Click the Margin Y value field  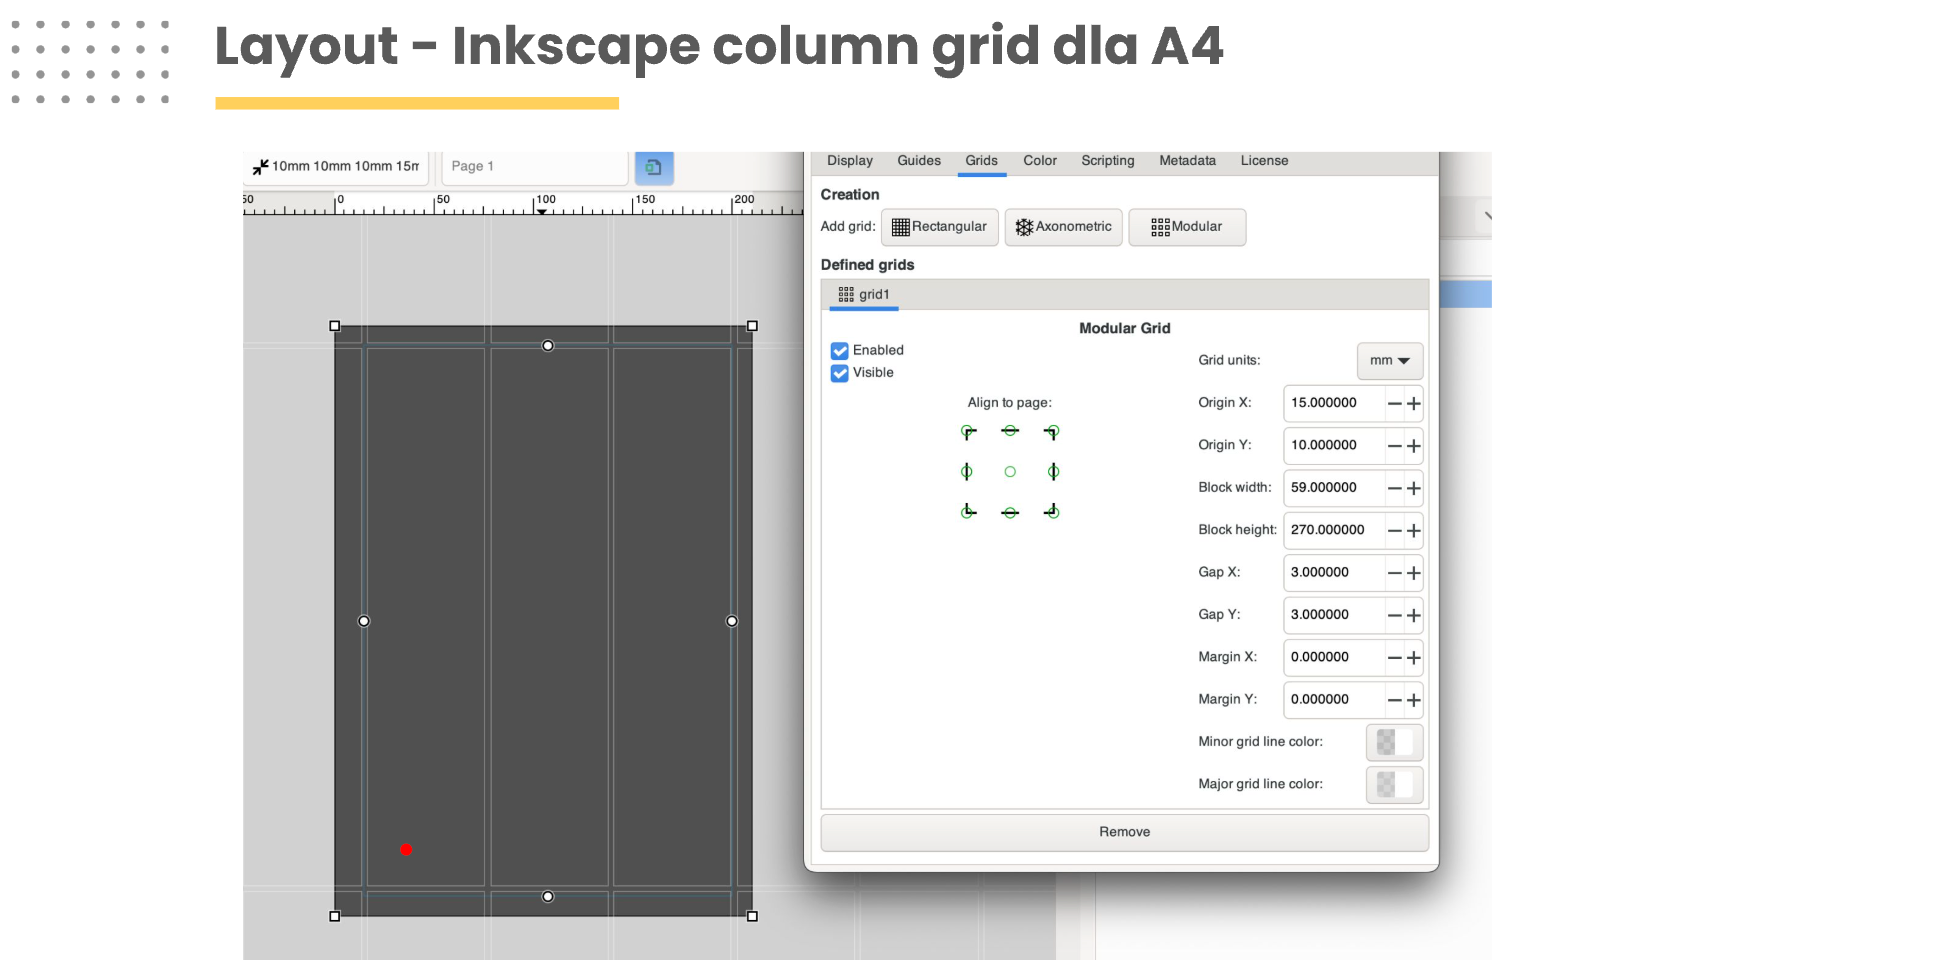[1334, 701]
